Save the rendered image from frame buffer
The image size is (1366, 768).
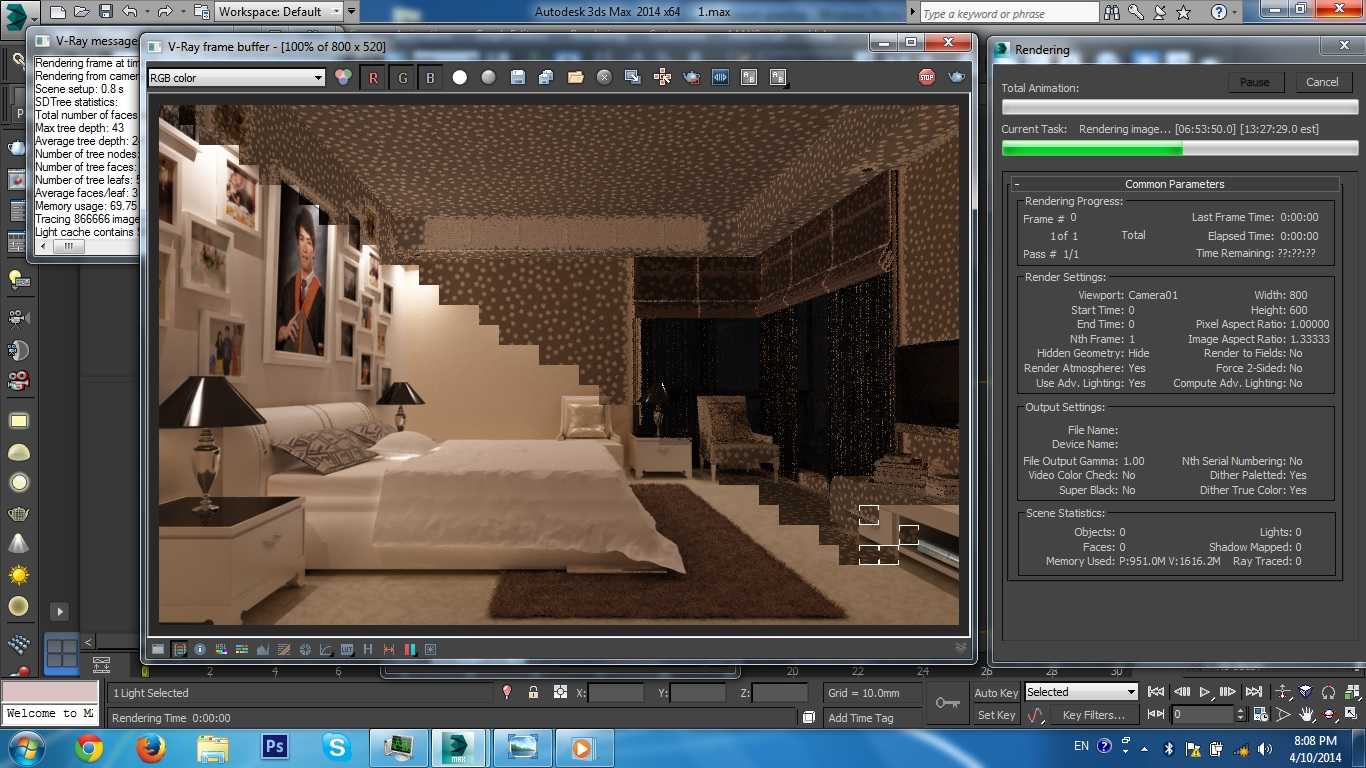coord(517,77)
